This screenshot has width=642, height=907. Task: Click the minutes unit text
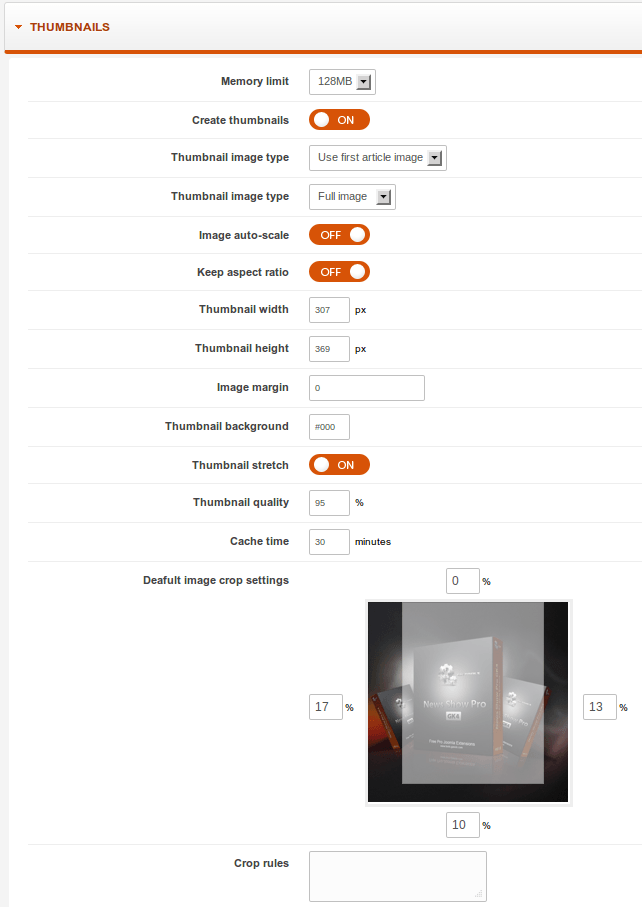point(372,542)
